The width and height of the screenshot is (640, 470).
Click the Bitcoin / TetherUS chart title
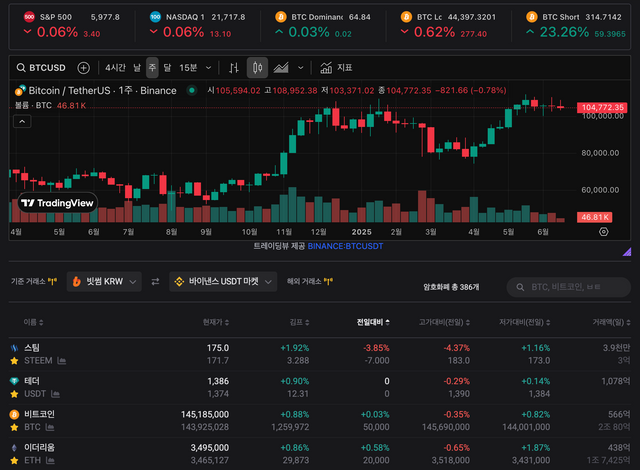pyautogui.click(x=102, y=91)
